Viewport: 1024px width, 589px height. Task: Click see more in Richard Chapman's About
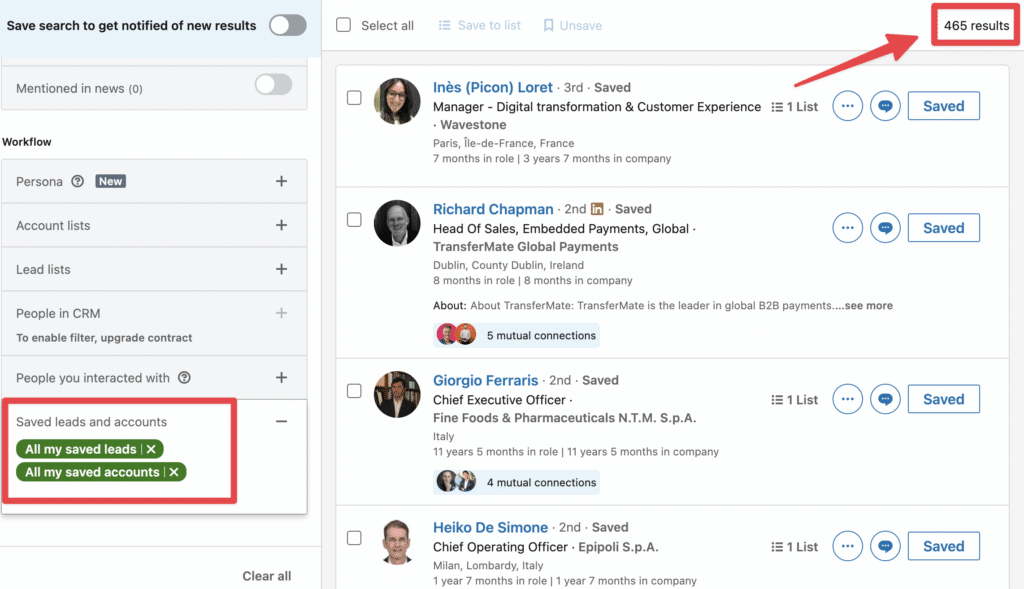[869, 305]
